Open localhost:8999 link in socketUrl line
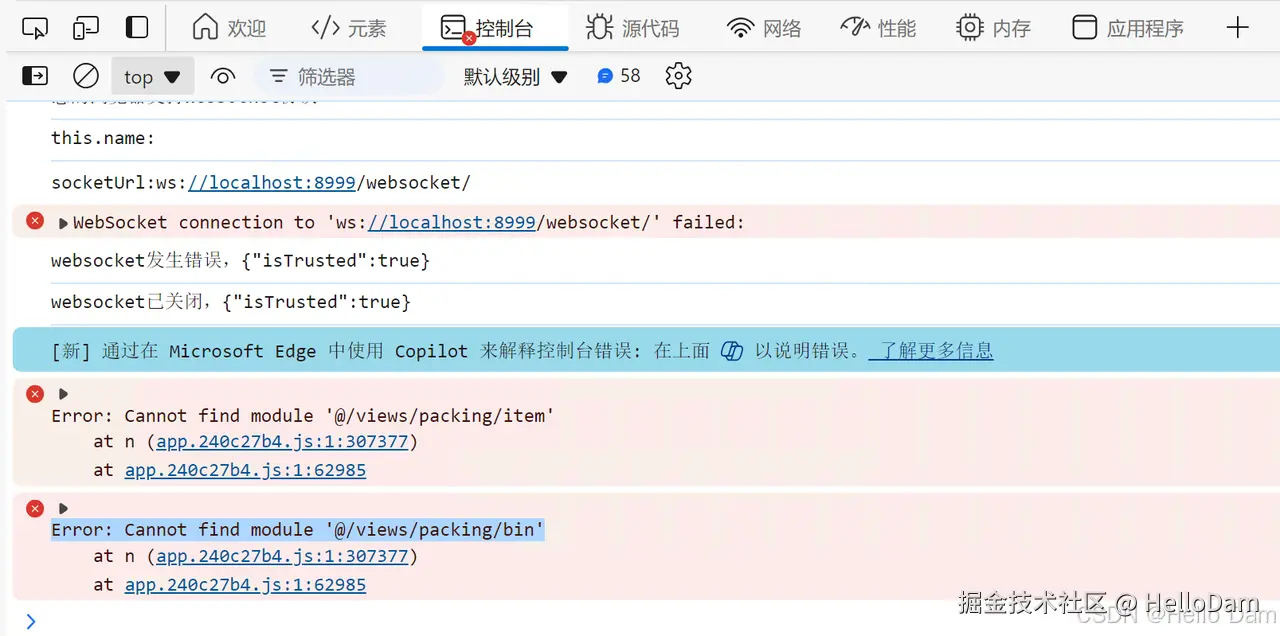This screenshot has width=1280, height=636. 271,183
